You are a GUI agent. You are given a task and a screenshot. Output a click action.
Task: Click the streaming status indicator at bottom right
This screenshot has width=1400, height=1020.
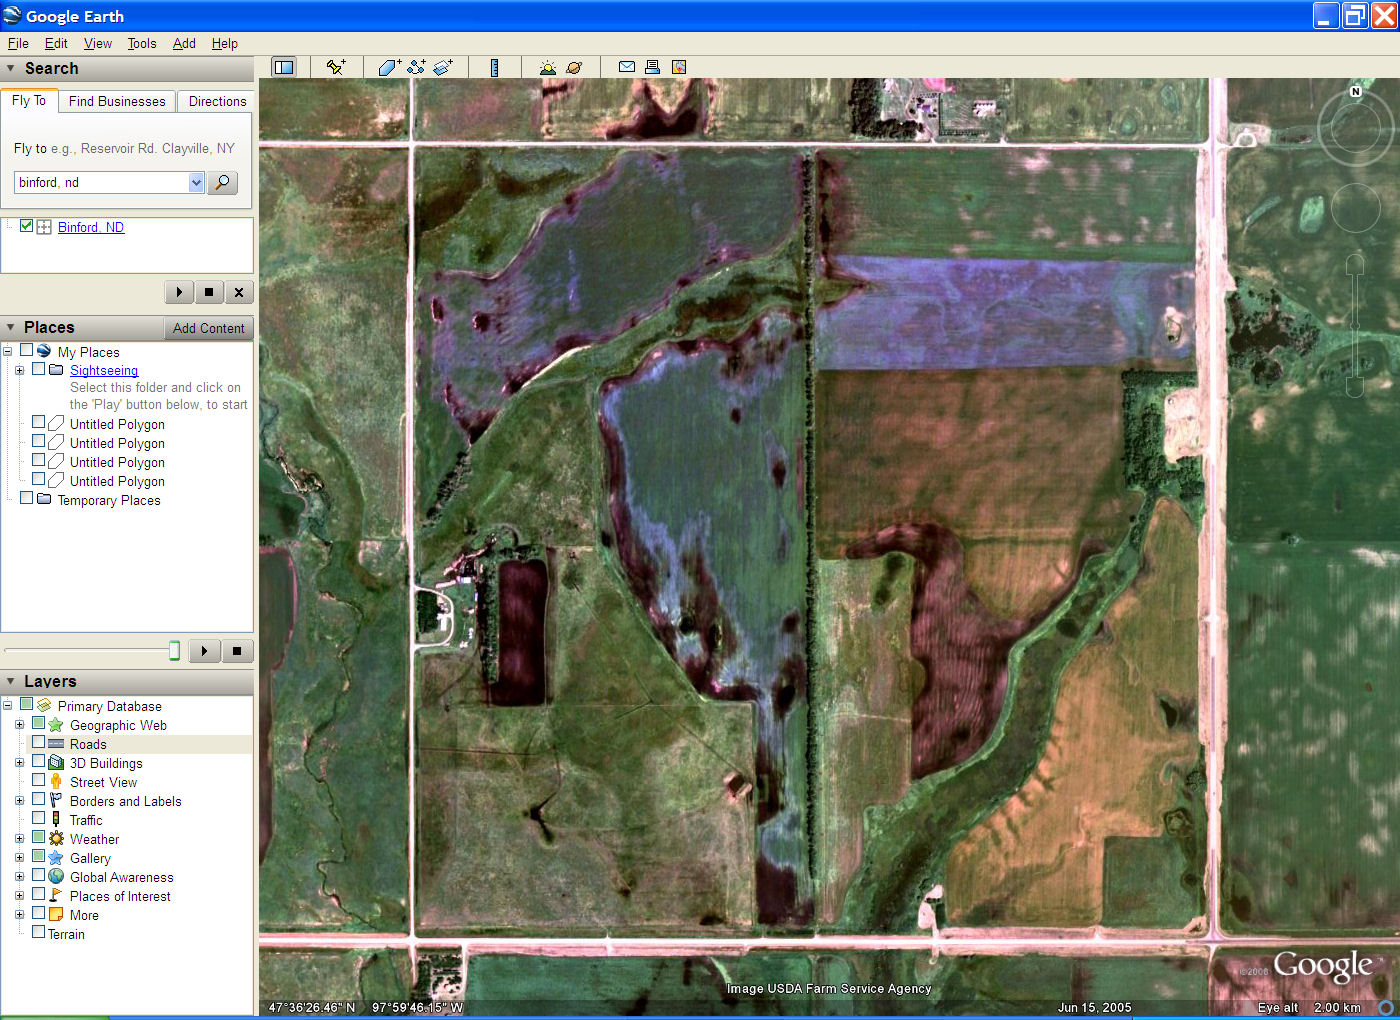[x=1386, y=1007]
